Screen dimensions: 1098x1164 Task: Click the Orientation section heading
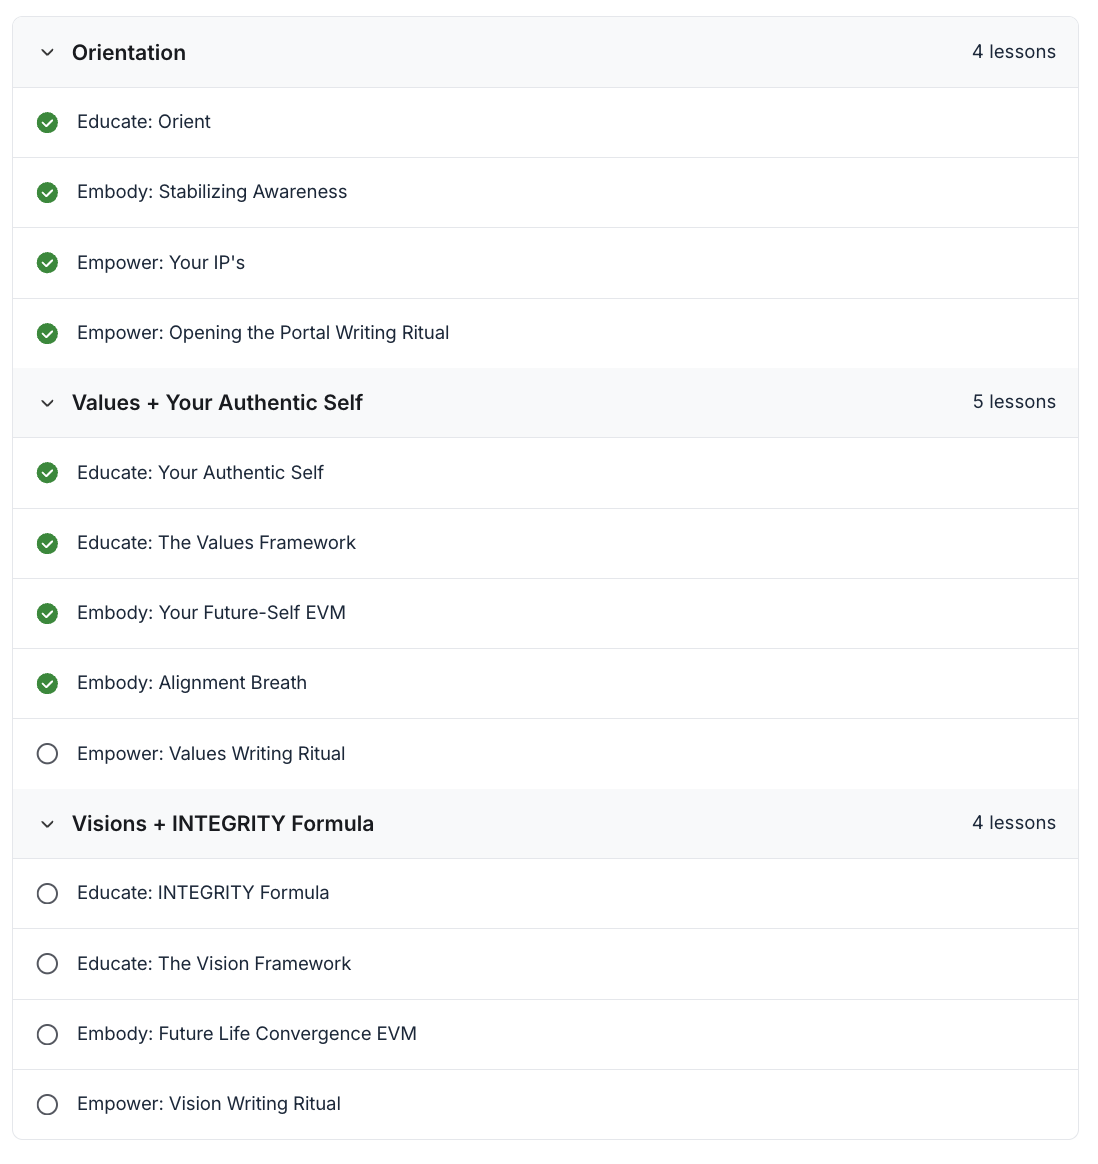(129, 53)
